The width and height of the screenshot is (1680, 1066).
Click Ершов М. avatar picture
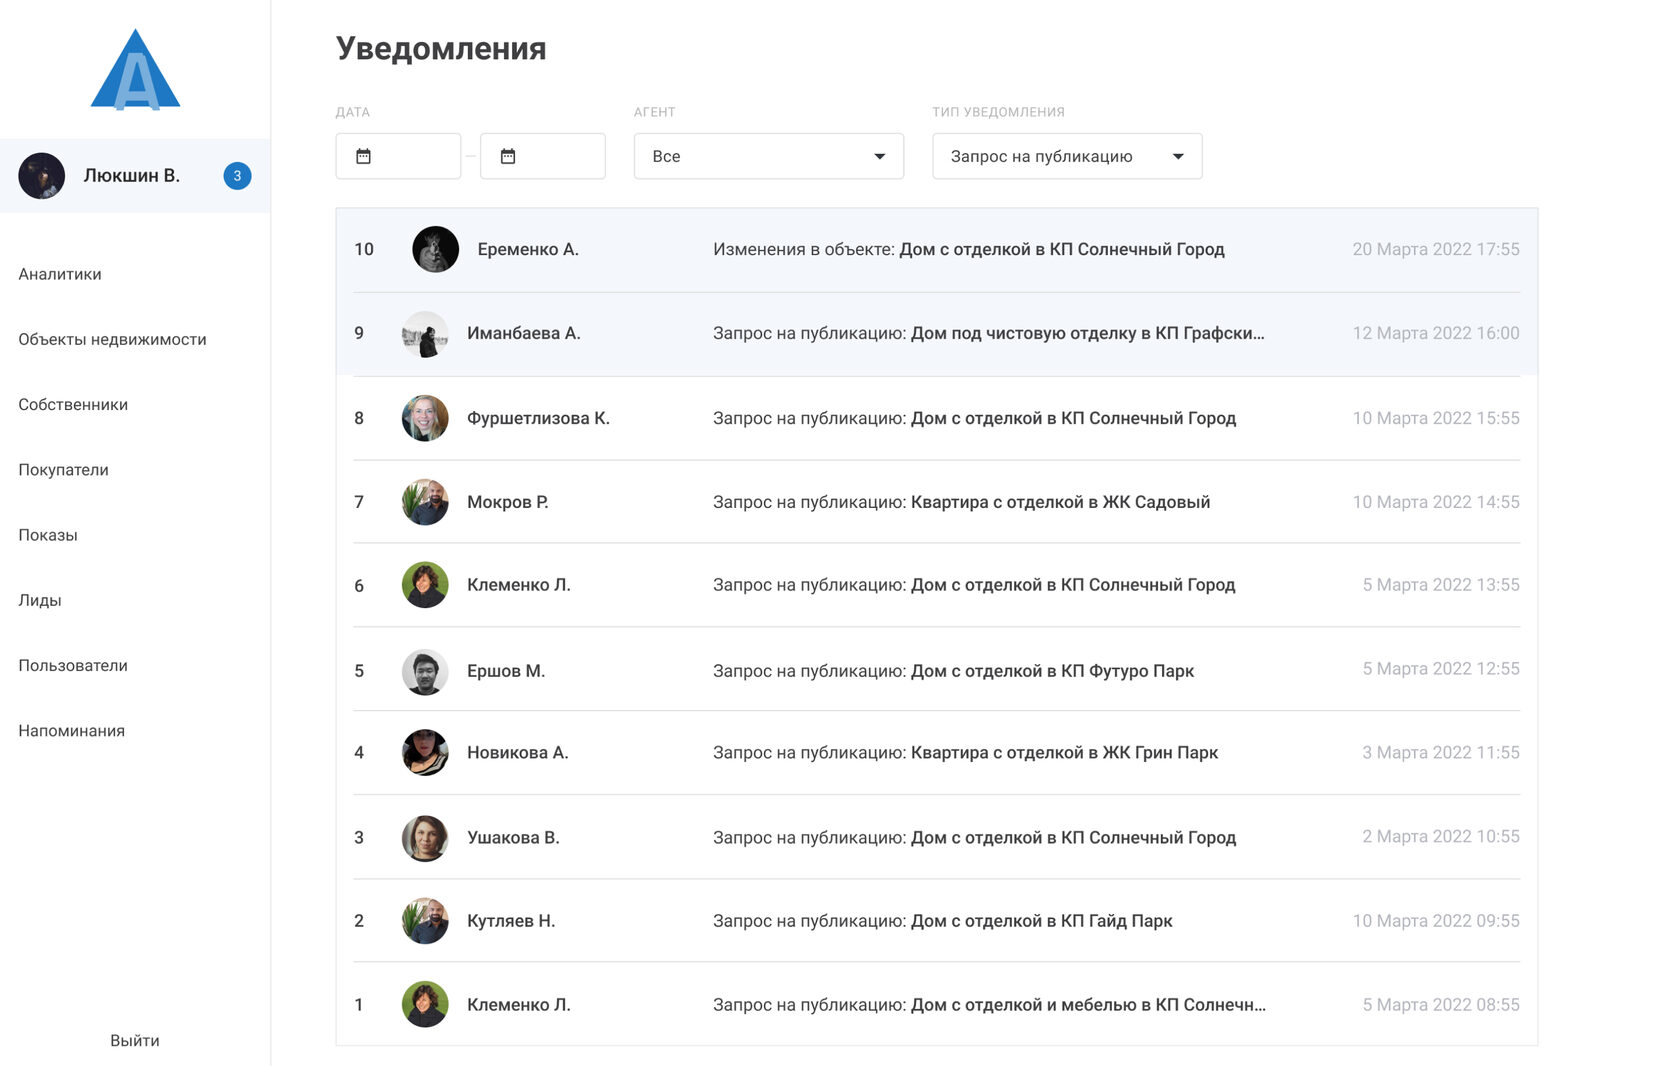coord(425,671)
